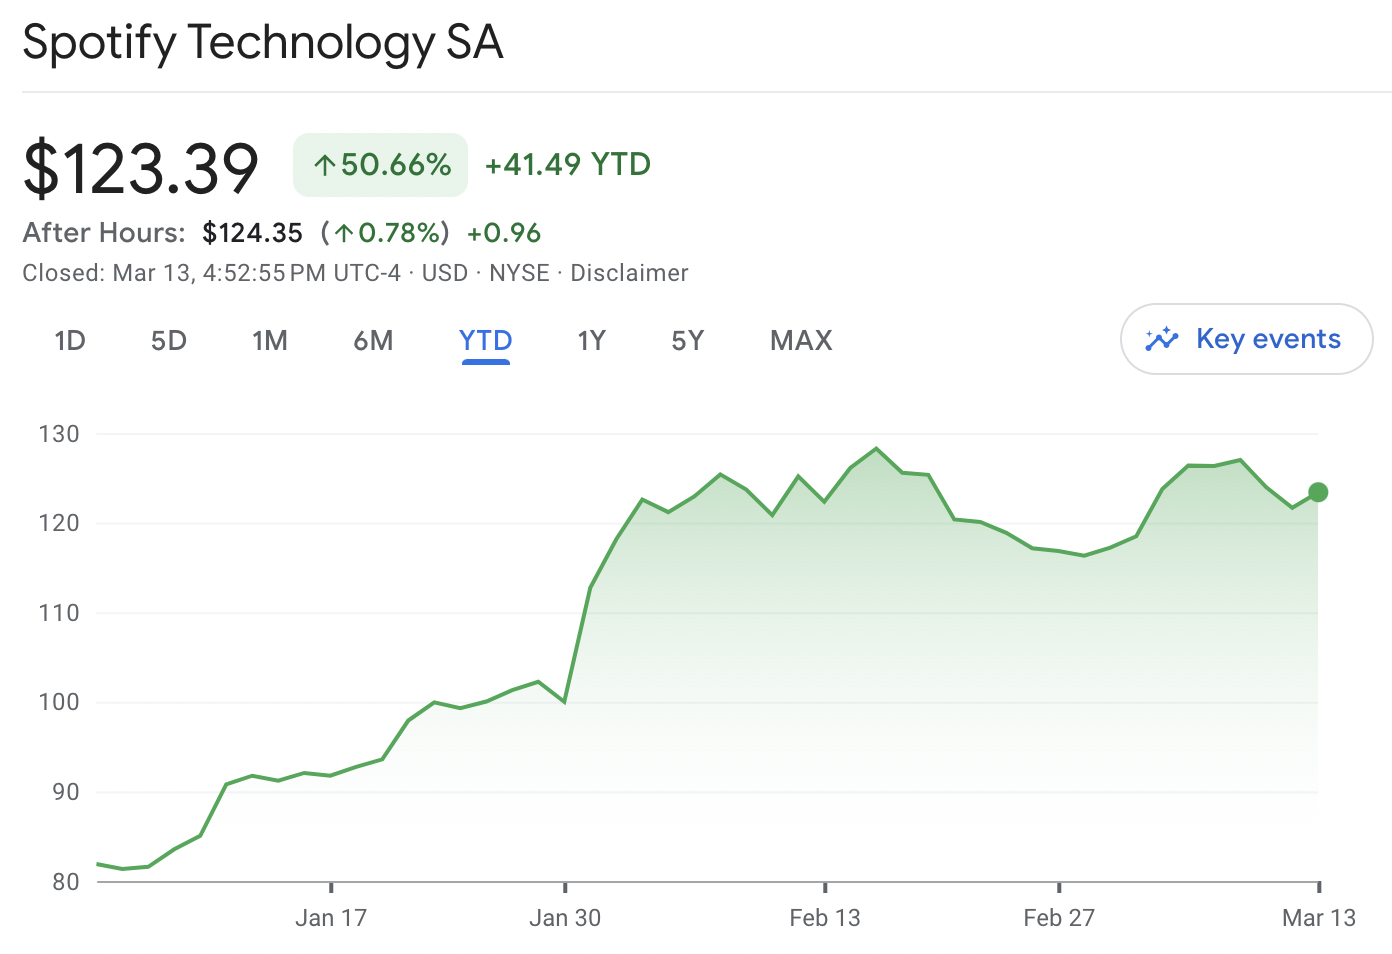The height and width of the screenshot is (954, 1392).
Task: Click the Feb 13 axis date label
Action: tap(824, 918)
